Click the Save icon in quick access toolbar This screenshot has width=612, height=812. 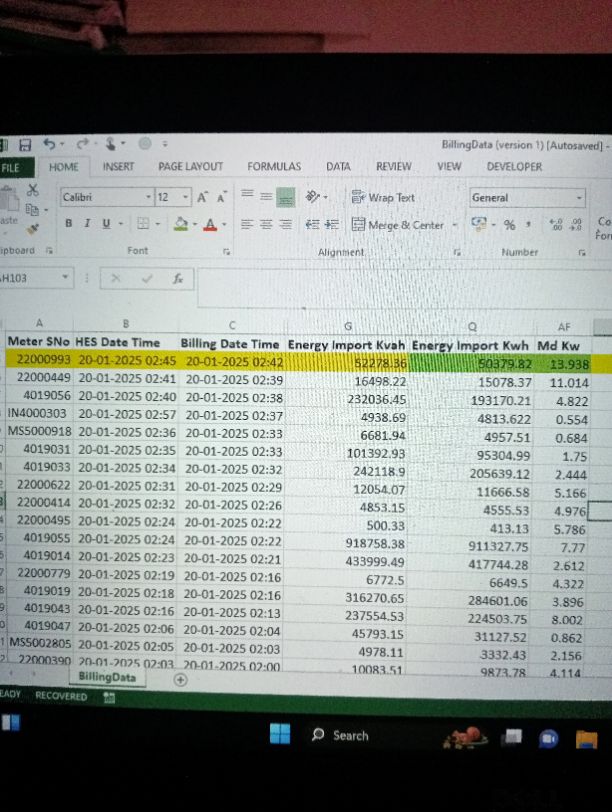pos(25,144)
